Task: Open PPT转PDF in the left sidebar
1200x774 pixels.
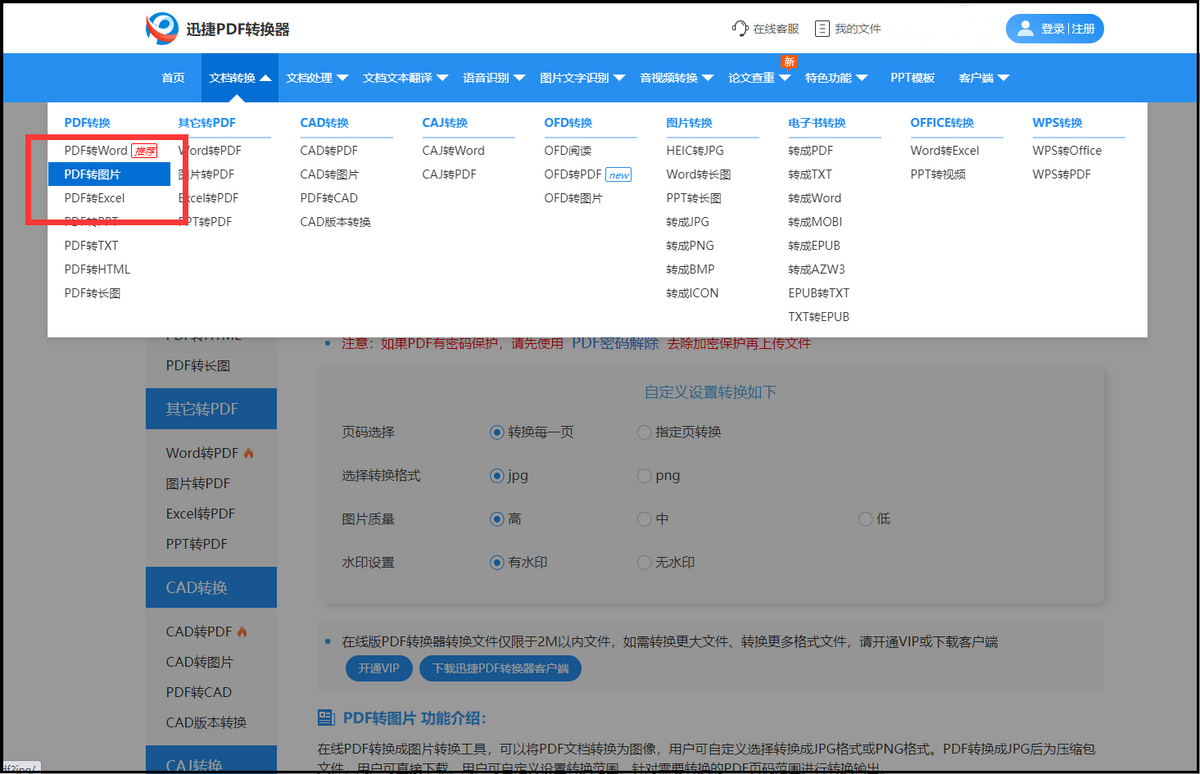Action: pyautogui.click(x=196, y=544)
